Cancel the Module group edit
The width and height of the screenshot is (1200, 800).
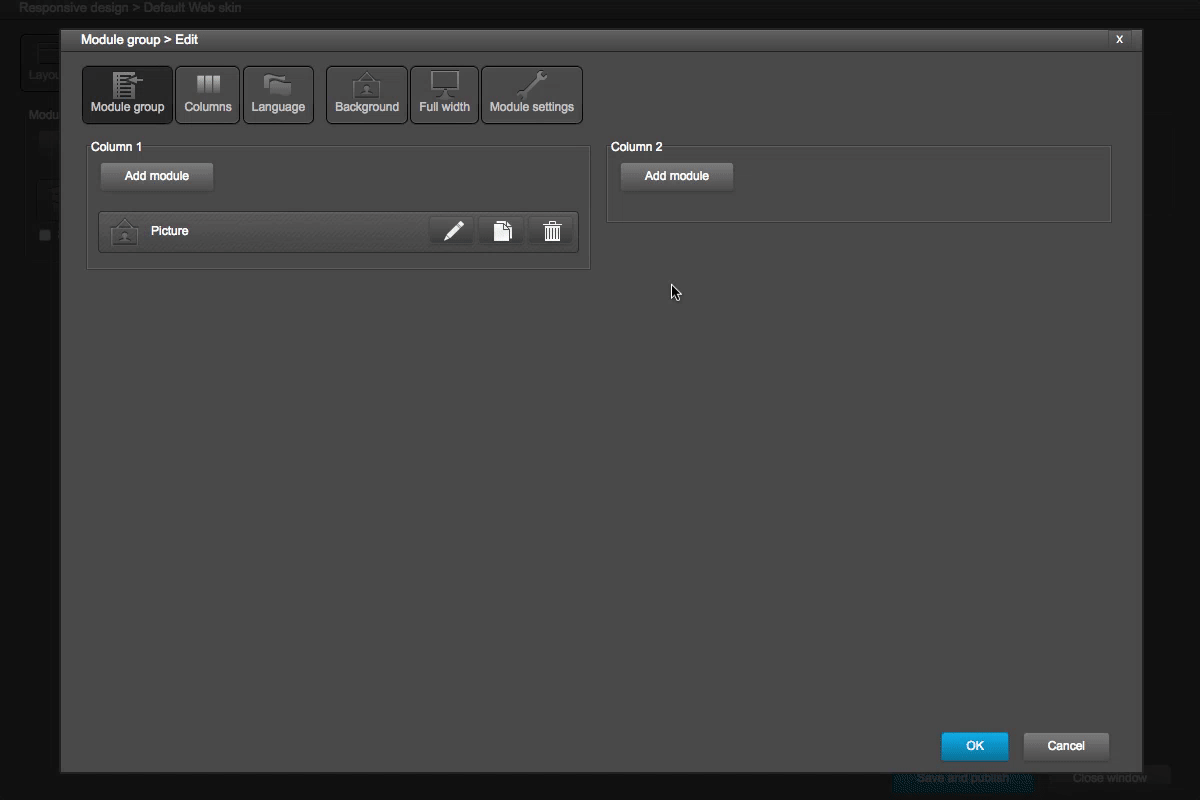point(1065,746)
